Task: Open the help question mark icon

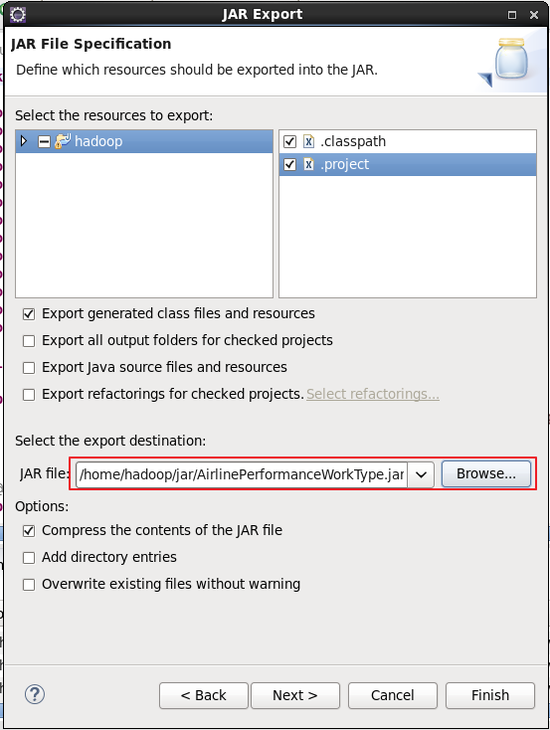Action: pyautogui.click(x=34, y=695)
